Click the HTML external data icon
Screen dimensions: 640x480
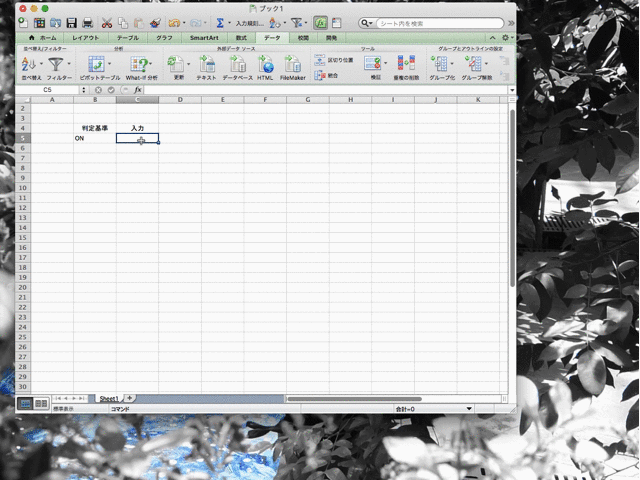click(265, 64)
